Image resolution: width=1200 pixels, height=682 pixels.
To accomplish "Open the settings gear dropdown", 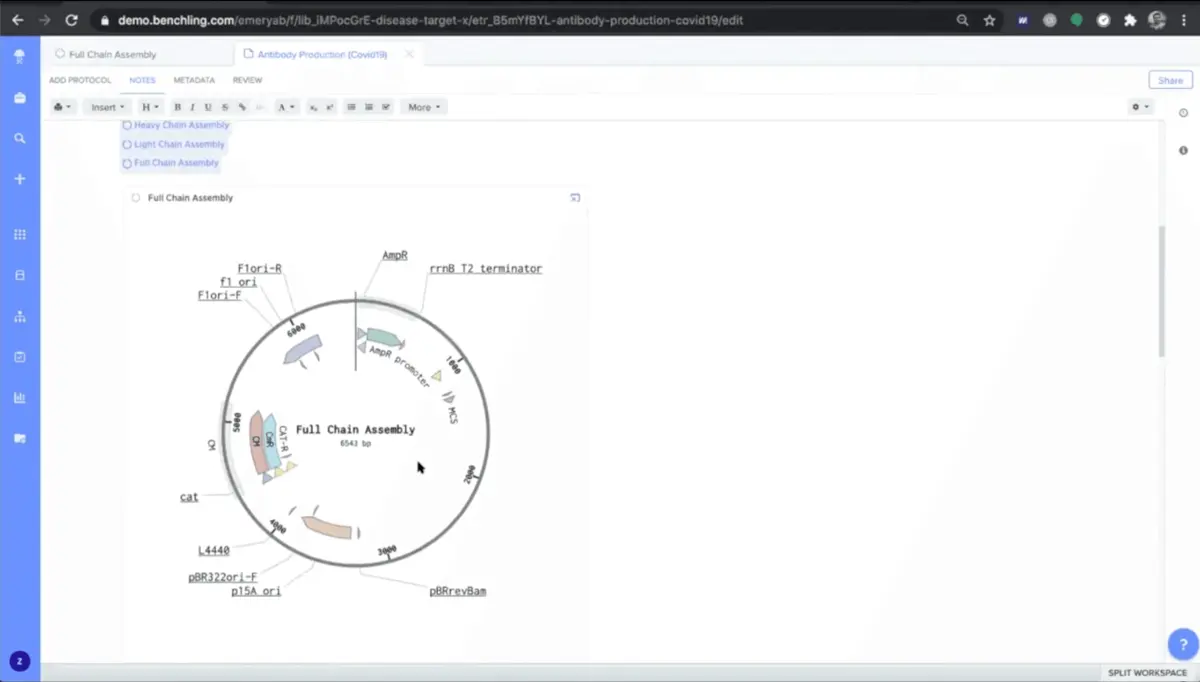I will 1140,107.
